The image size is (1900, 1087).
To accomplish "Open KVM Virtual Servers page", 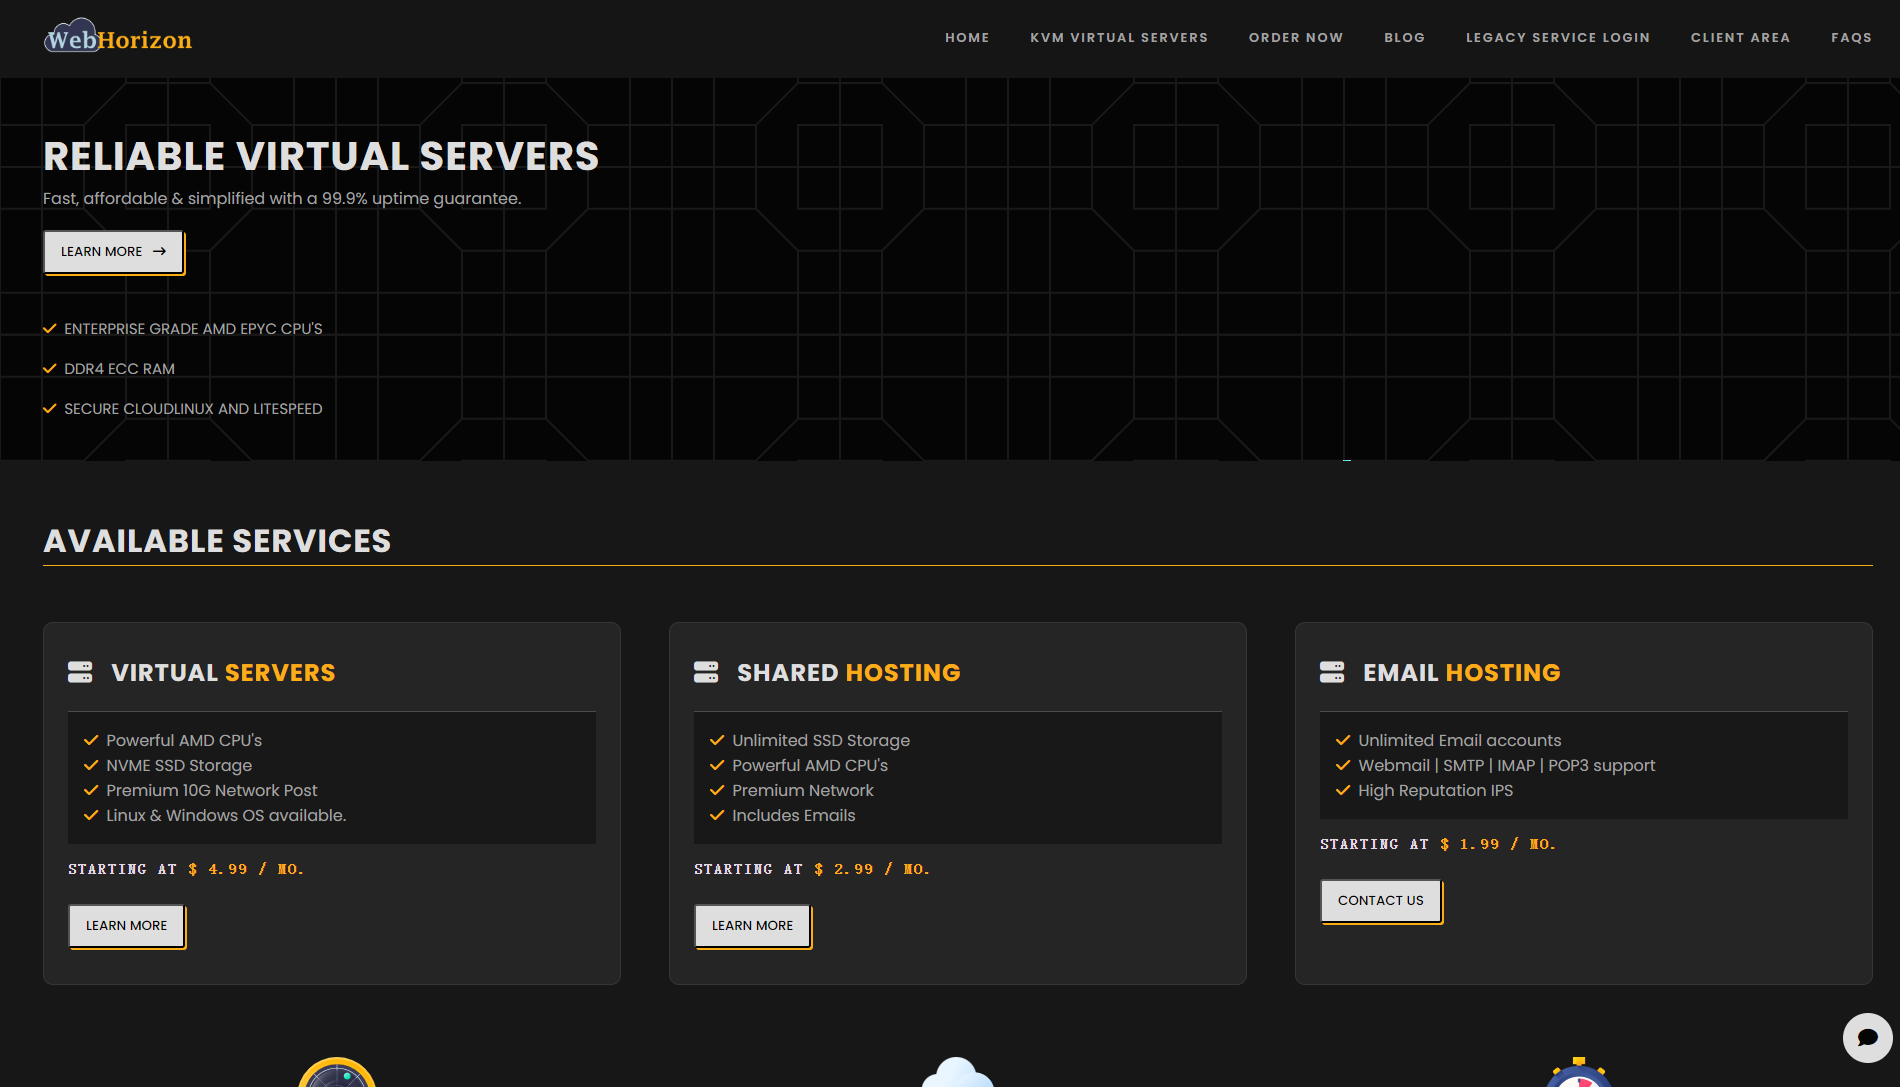I will 1119,38.
